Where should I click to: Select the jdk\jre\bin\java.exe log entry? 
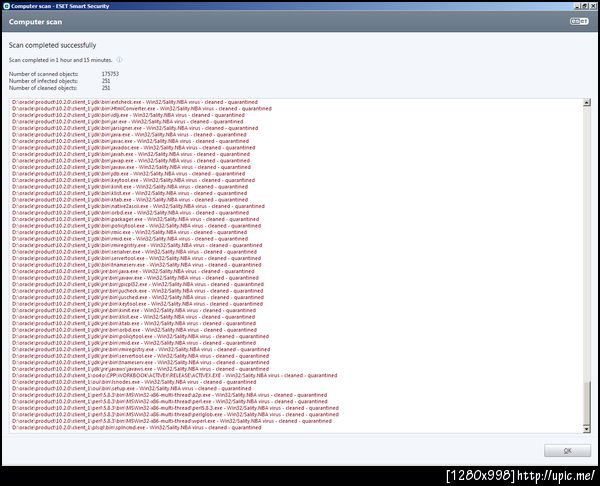(133, 271)
